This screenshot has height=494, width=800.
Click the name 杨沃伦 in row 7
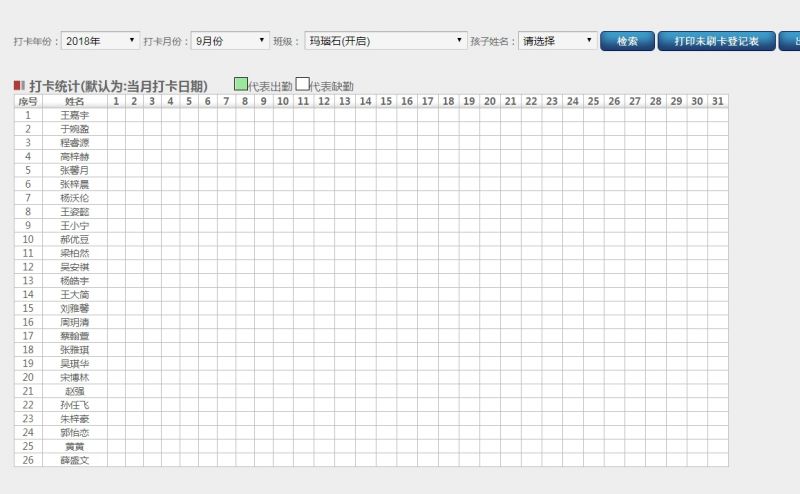[x=74, y=198]
